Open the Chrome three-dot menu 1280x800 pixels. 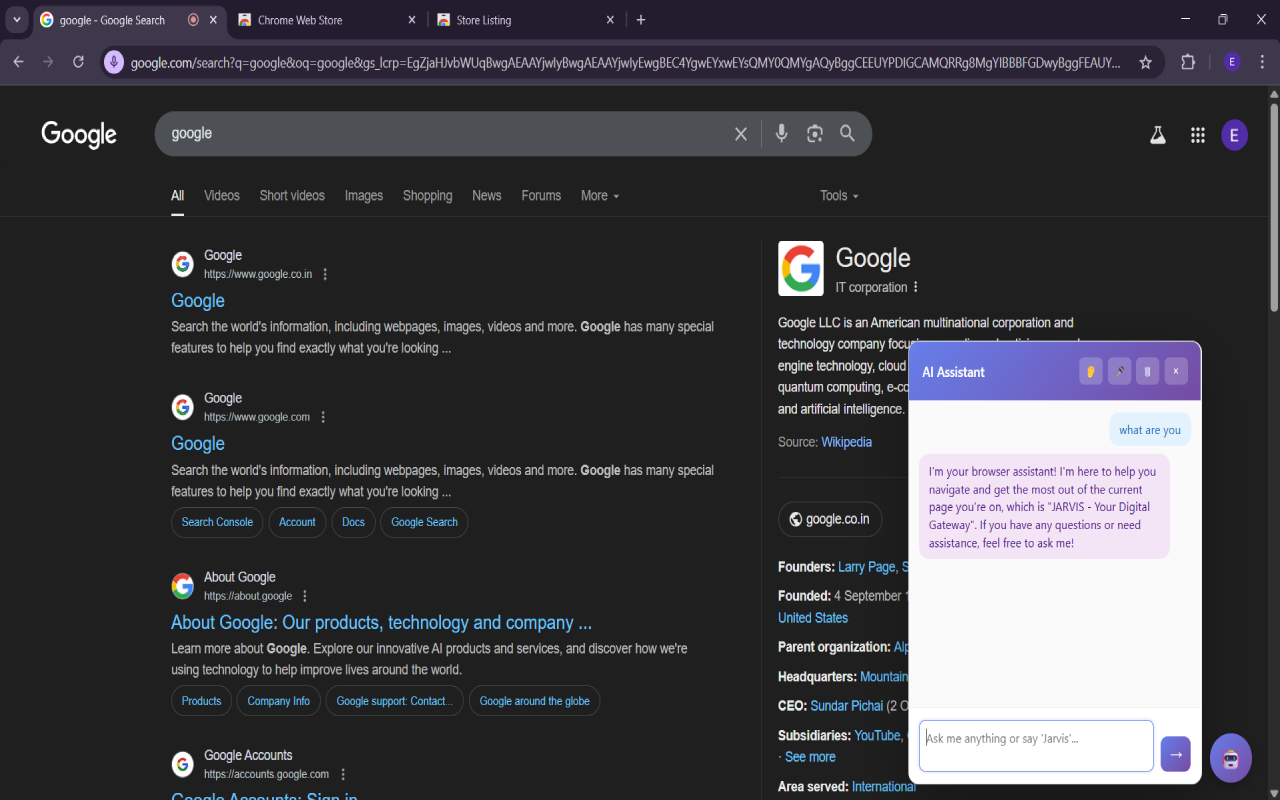(x=1260, y=62)
